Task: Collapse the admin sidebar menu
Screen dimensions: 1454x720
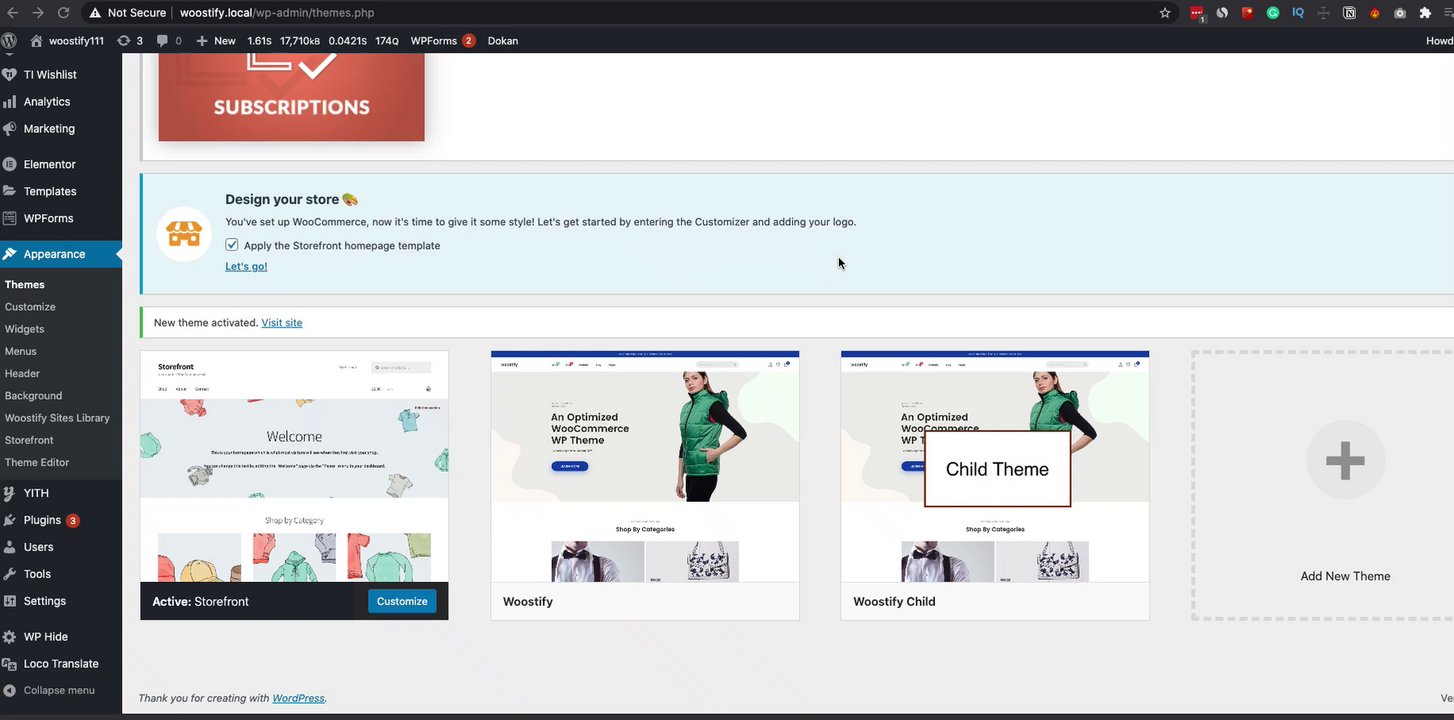Action: click(61, 690)
